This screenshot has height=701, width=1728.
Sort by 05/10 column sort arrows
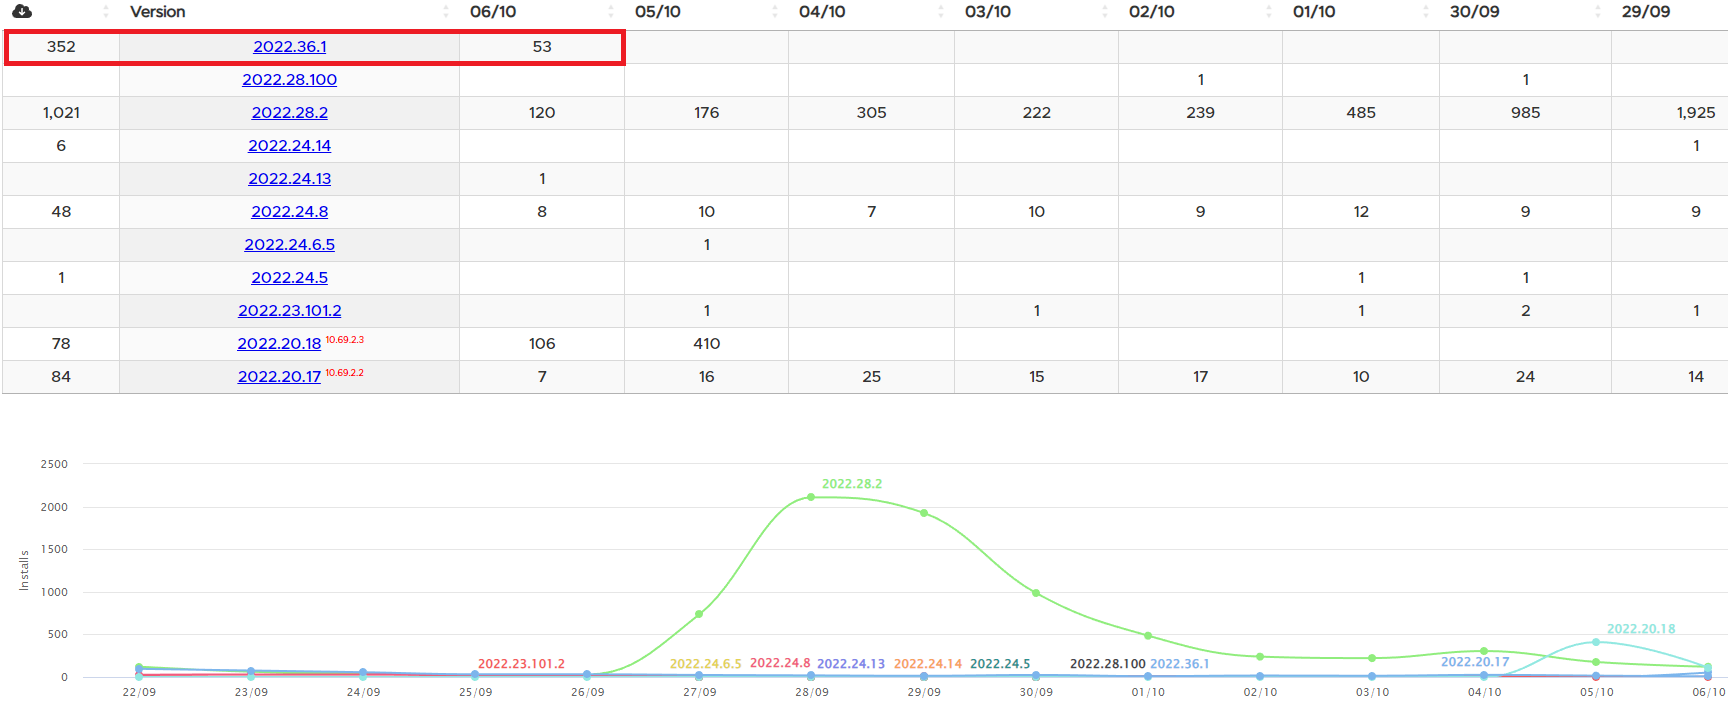775,12
